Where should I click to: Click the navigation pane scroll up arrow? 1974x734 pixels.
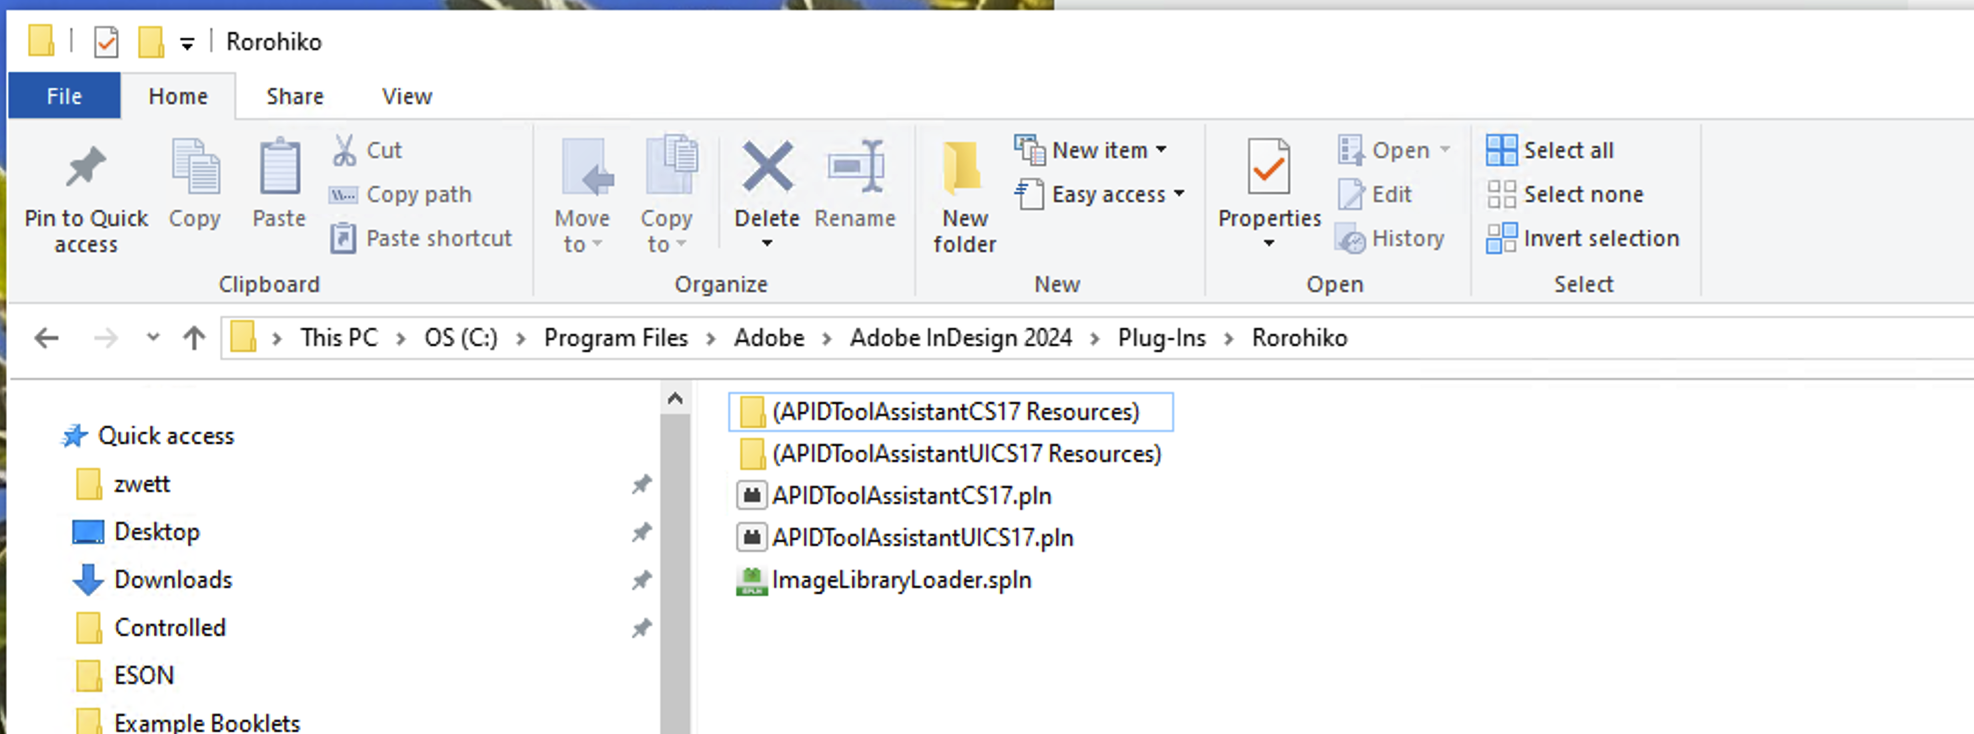tap(675, 400)
